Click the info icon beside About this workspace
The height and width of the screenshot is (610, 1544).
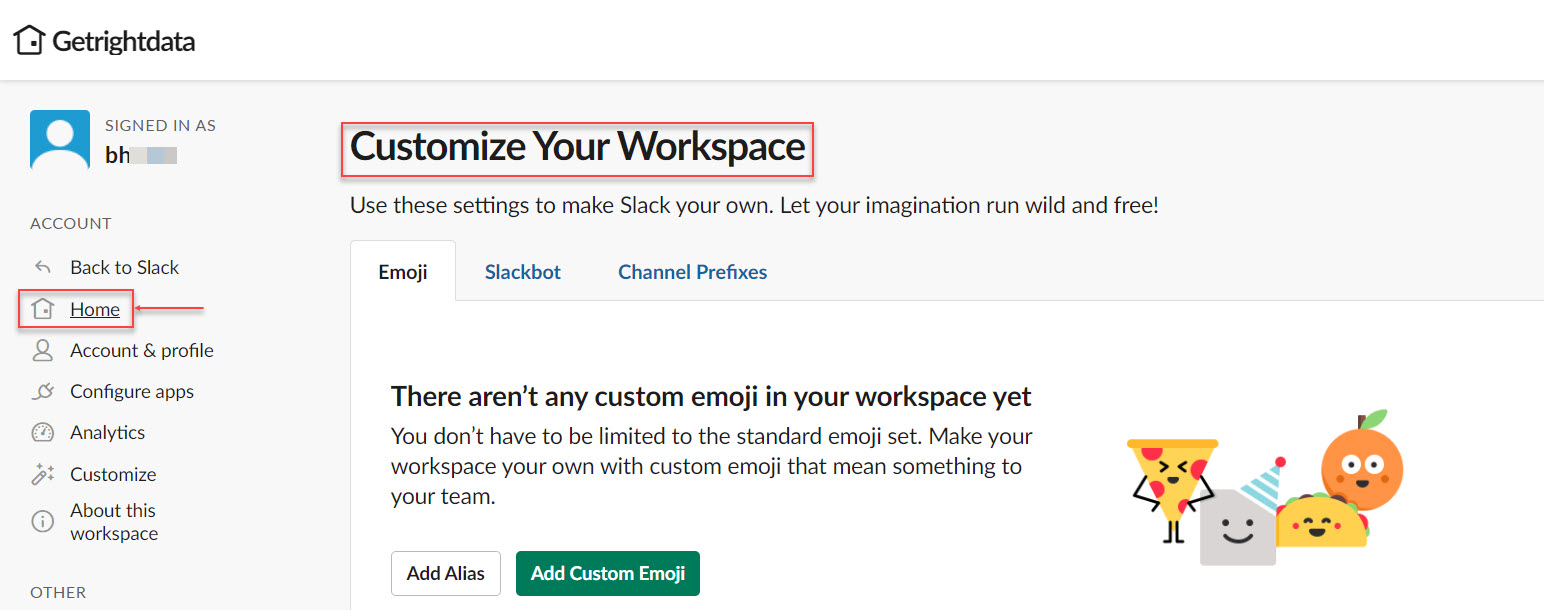coord(42,521)
